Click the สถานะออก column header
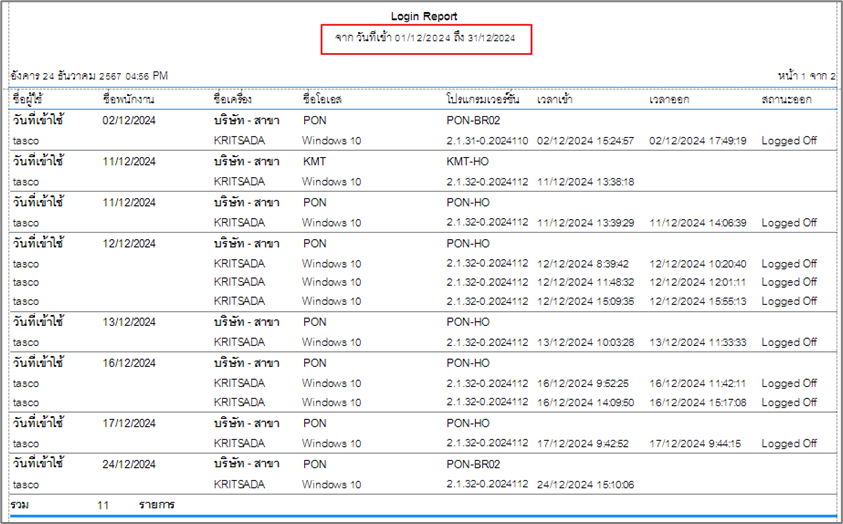 786,100
